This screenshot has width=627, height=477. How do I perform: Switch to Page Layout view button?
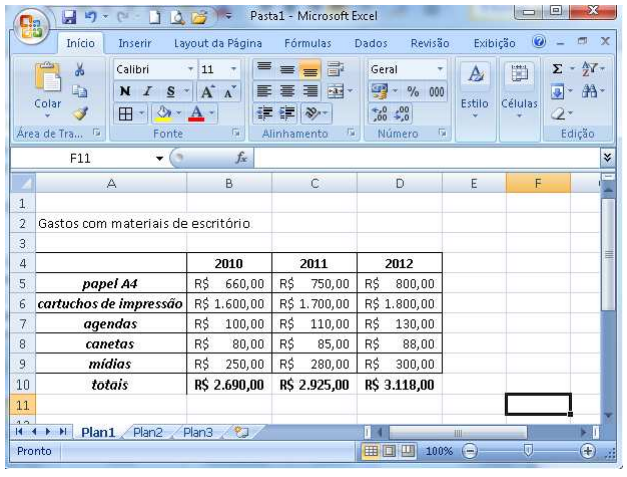pyautogui.click(x=391, y=452)
